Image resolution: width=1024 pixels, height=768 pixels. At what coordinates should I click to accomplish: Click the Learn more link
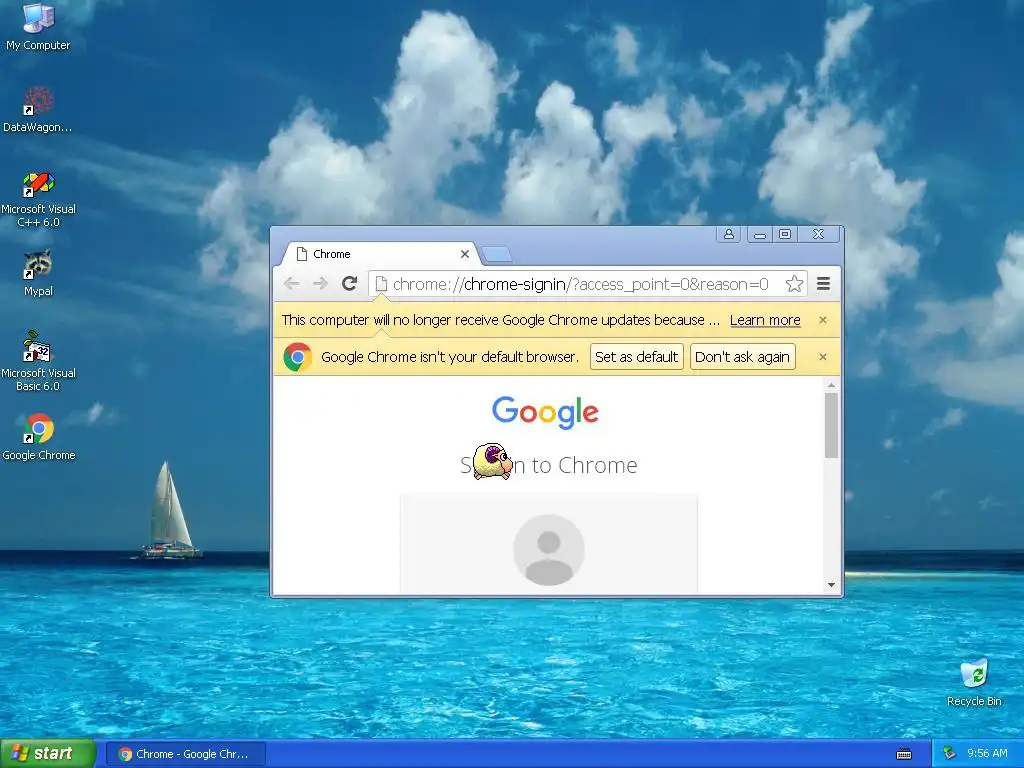(x=765, y=320)
